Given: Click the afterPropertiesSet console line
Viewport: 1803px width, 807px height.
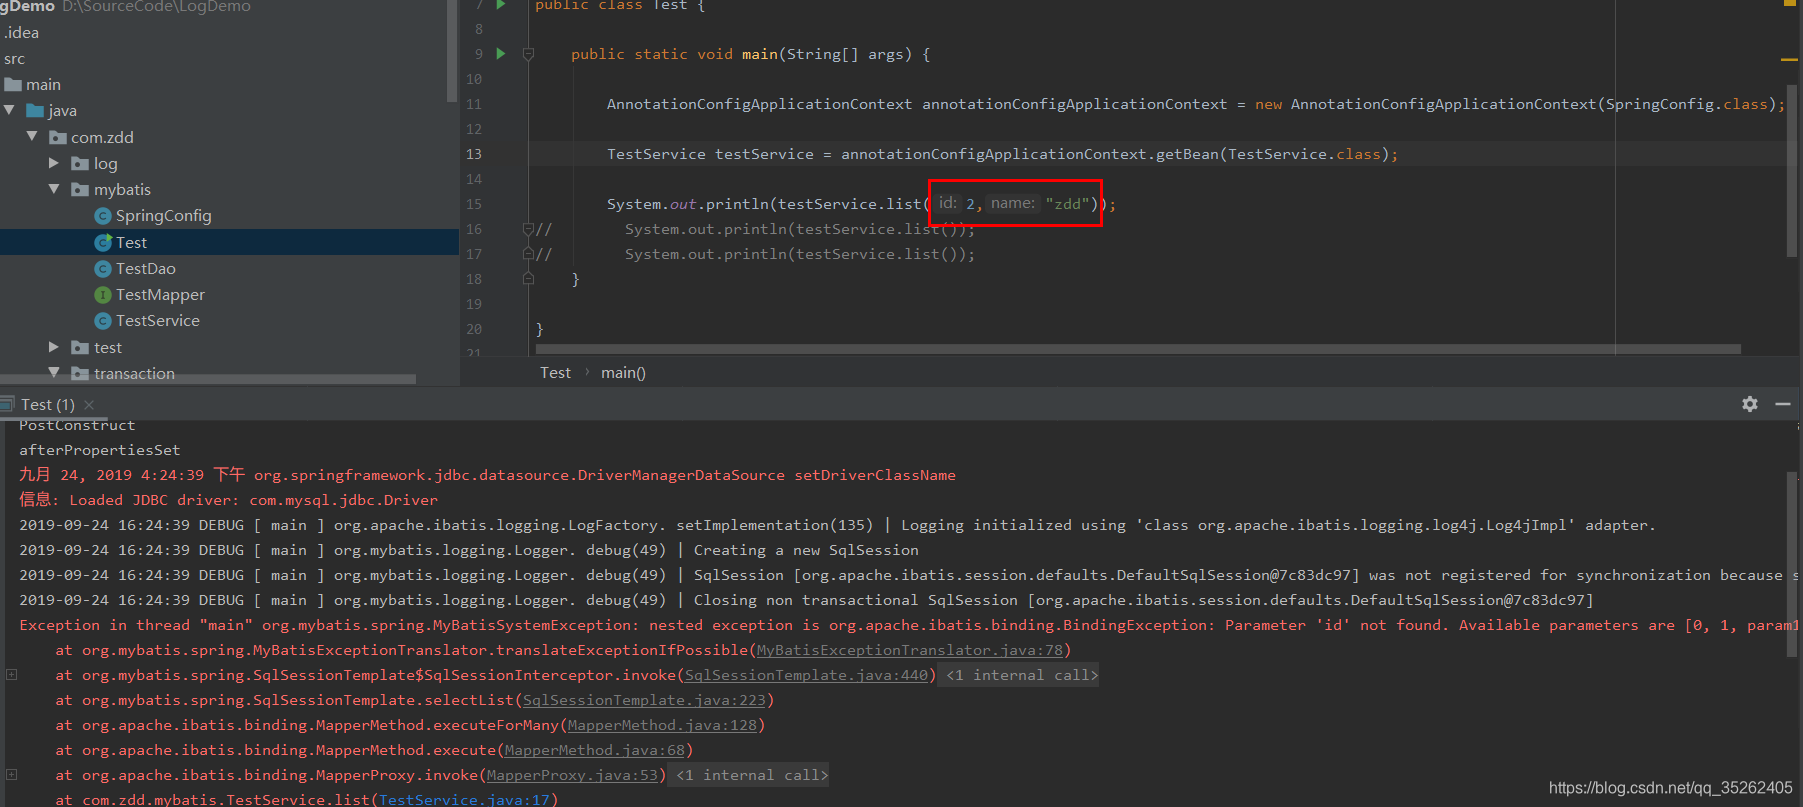Looking at the screenshot, I should (100, 450).
